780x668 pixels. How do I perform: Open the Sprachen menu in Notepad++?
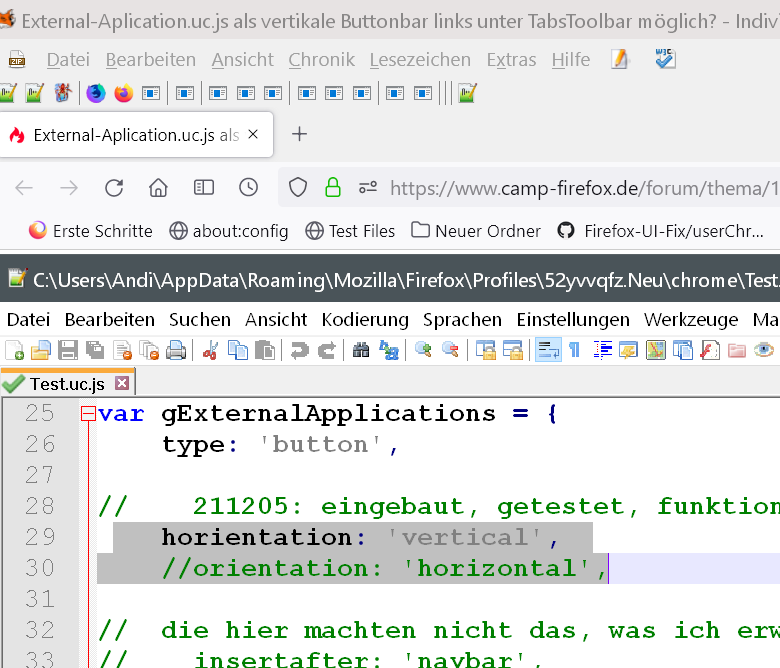pos(462,320)
